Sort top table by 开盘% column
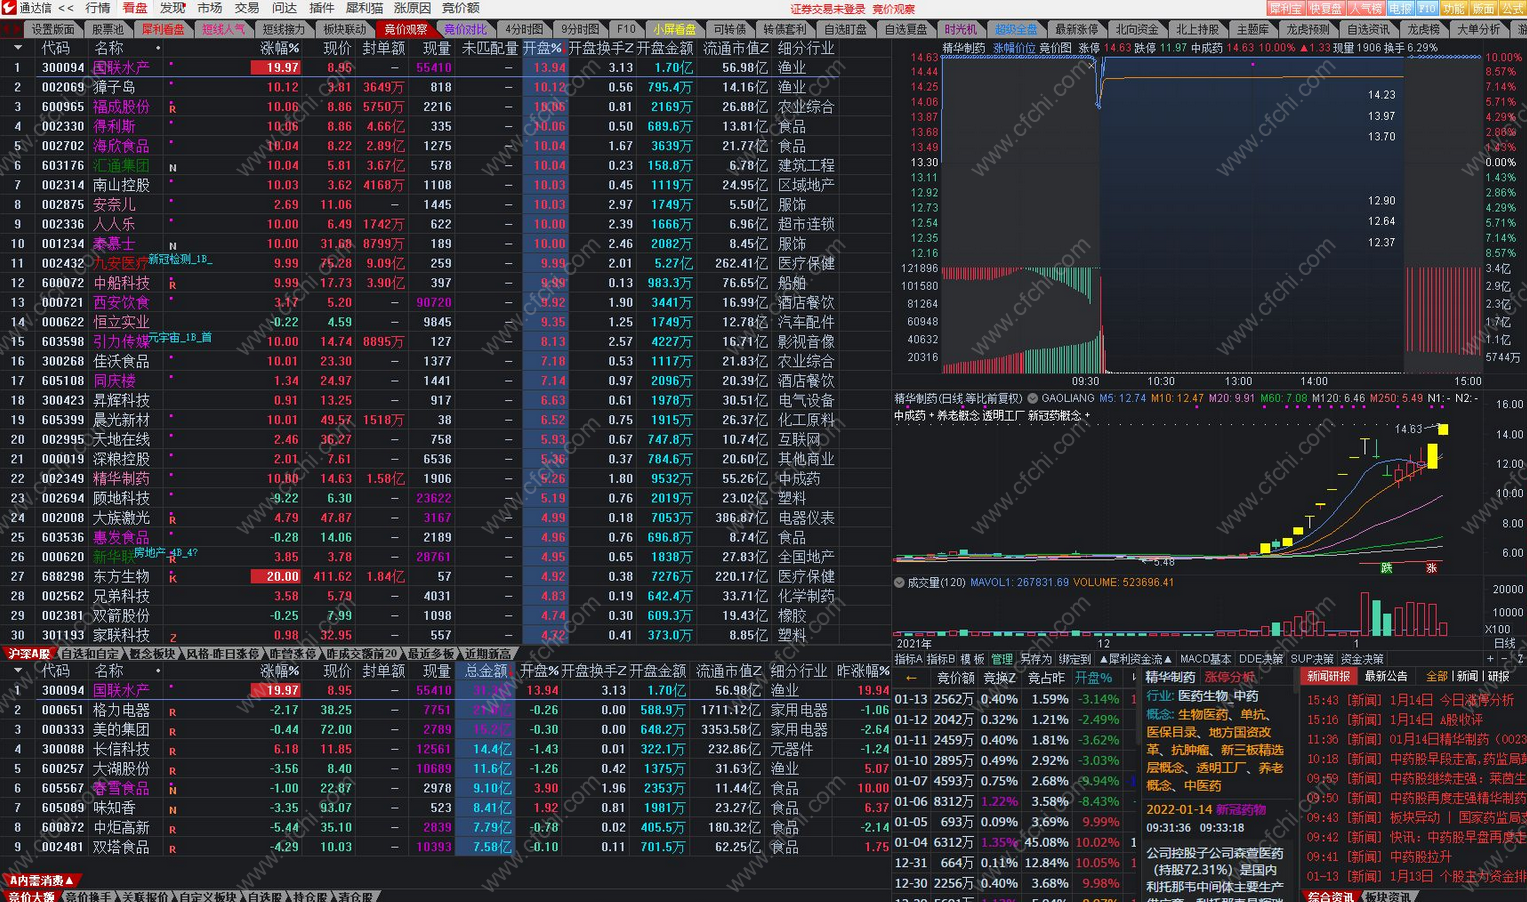 click(x=543, y=48)
